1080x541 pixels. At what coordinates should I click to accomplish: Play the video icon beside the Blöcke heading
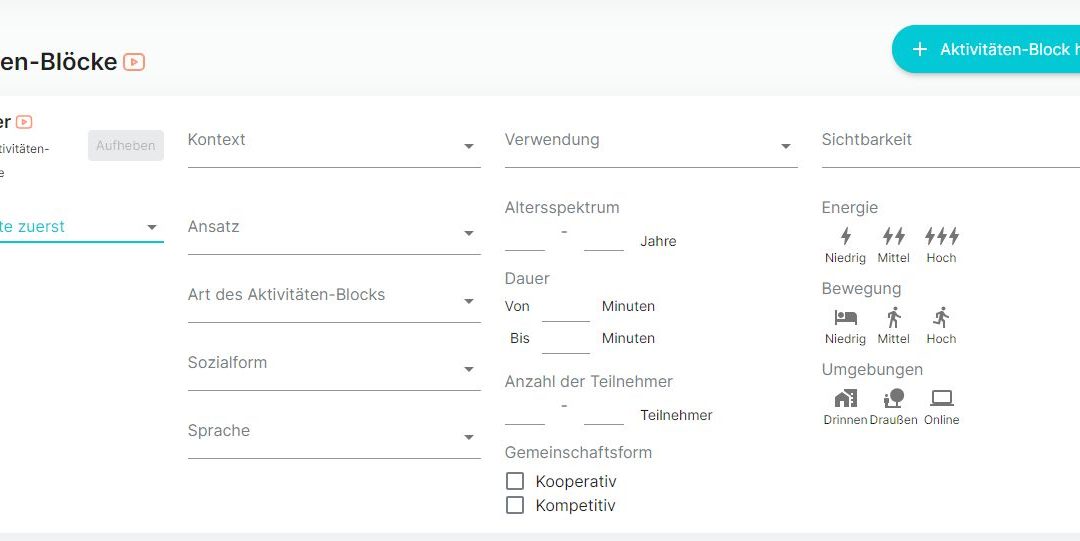tap(134, 62)
